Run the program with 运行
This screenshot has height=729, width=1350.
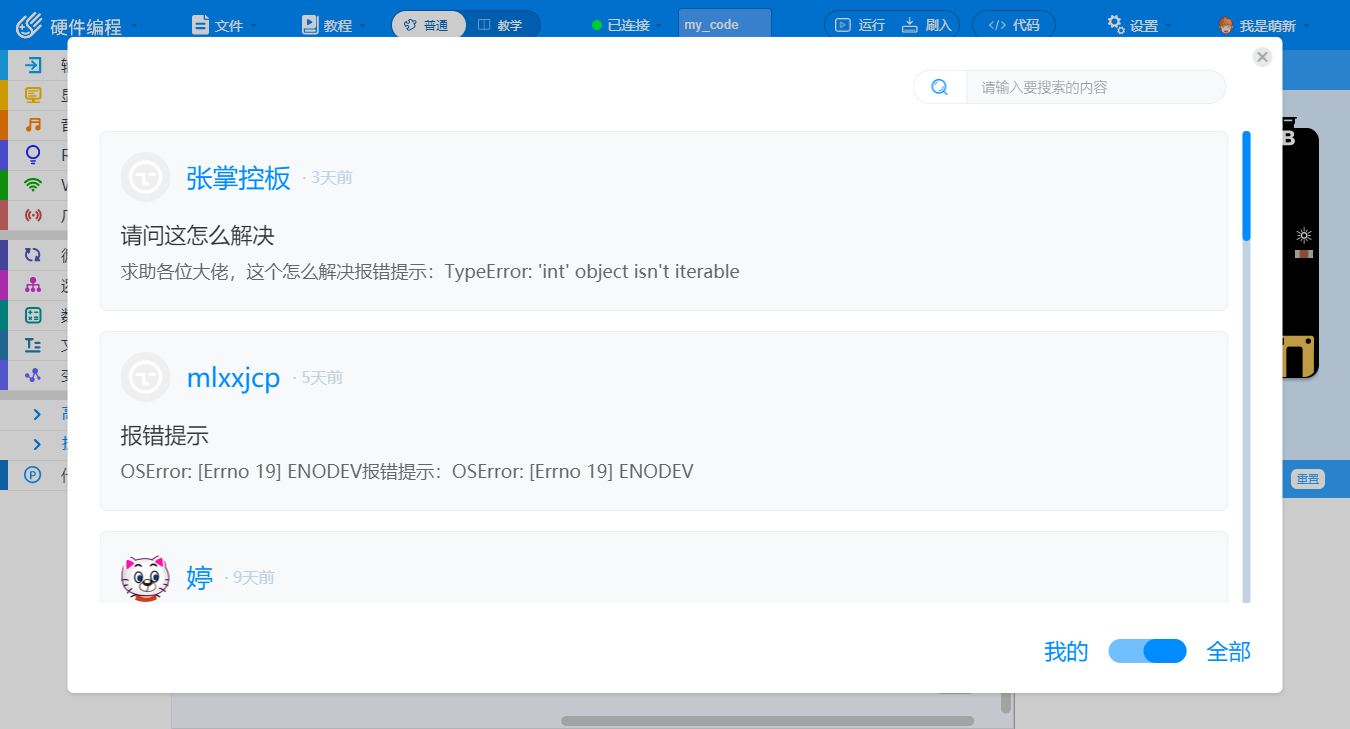point(860,25)
